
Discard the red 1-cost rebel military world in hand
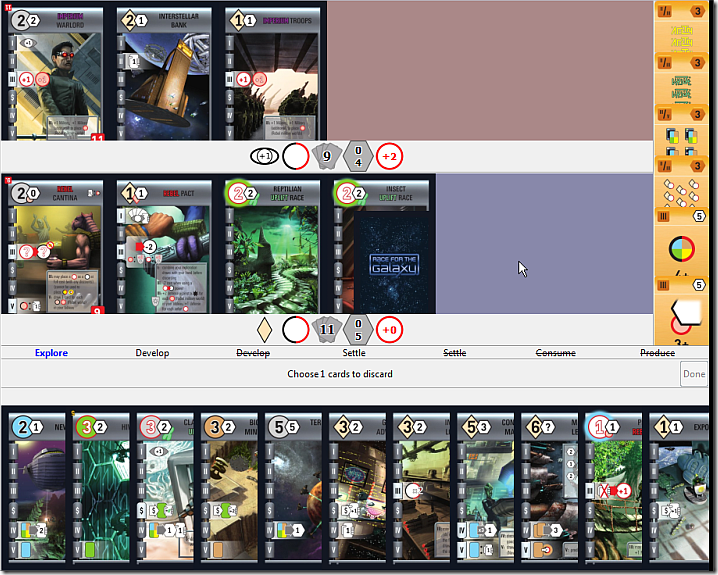coord(614,487)
